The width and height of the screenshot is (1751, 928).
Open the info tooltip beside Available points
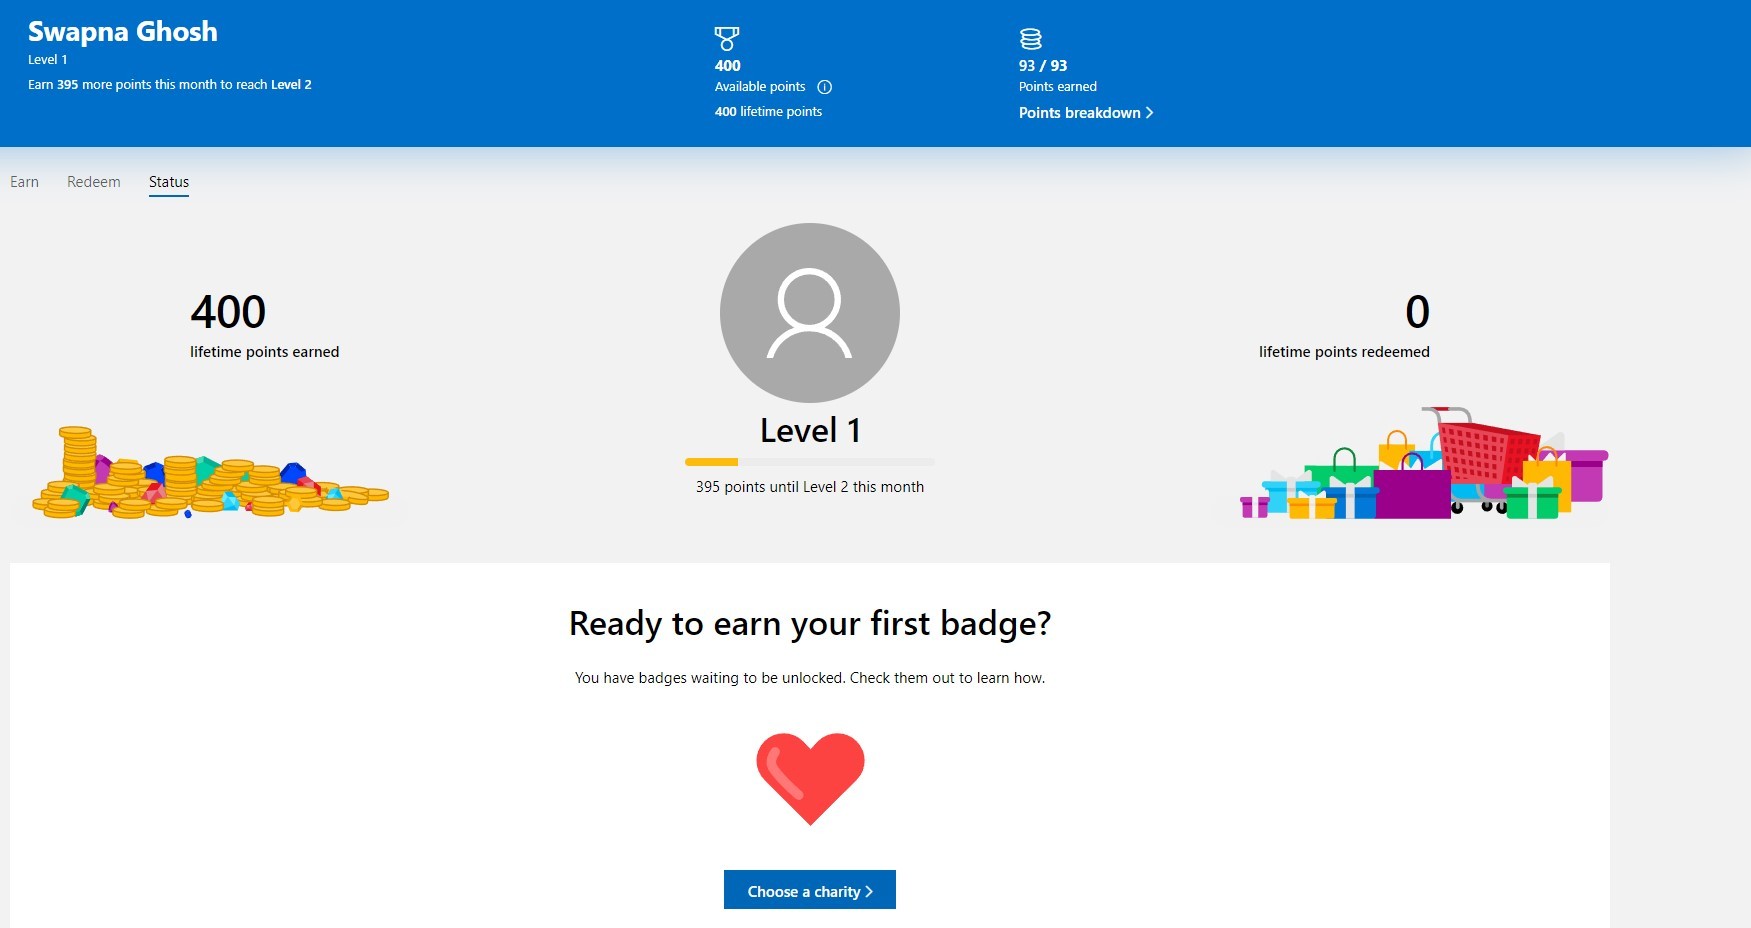point(823,87)
